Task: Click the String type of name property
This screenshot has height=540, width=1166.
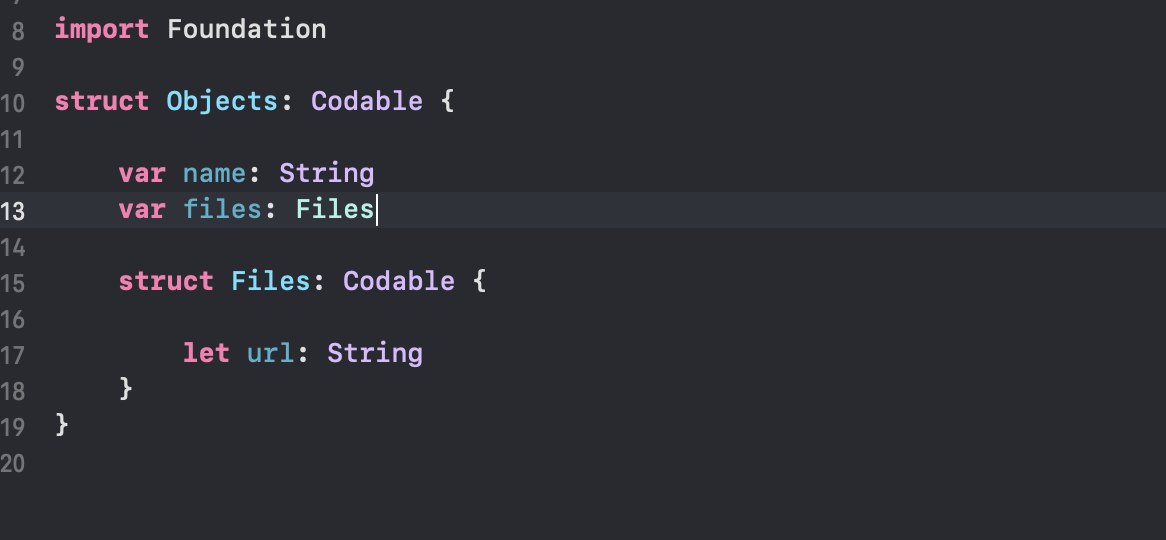Action: 326,173
